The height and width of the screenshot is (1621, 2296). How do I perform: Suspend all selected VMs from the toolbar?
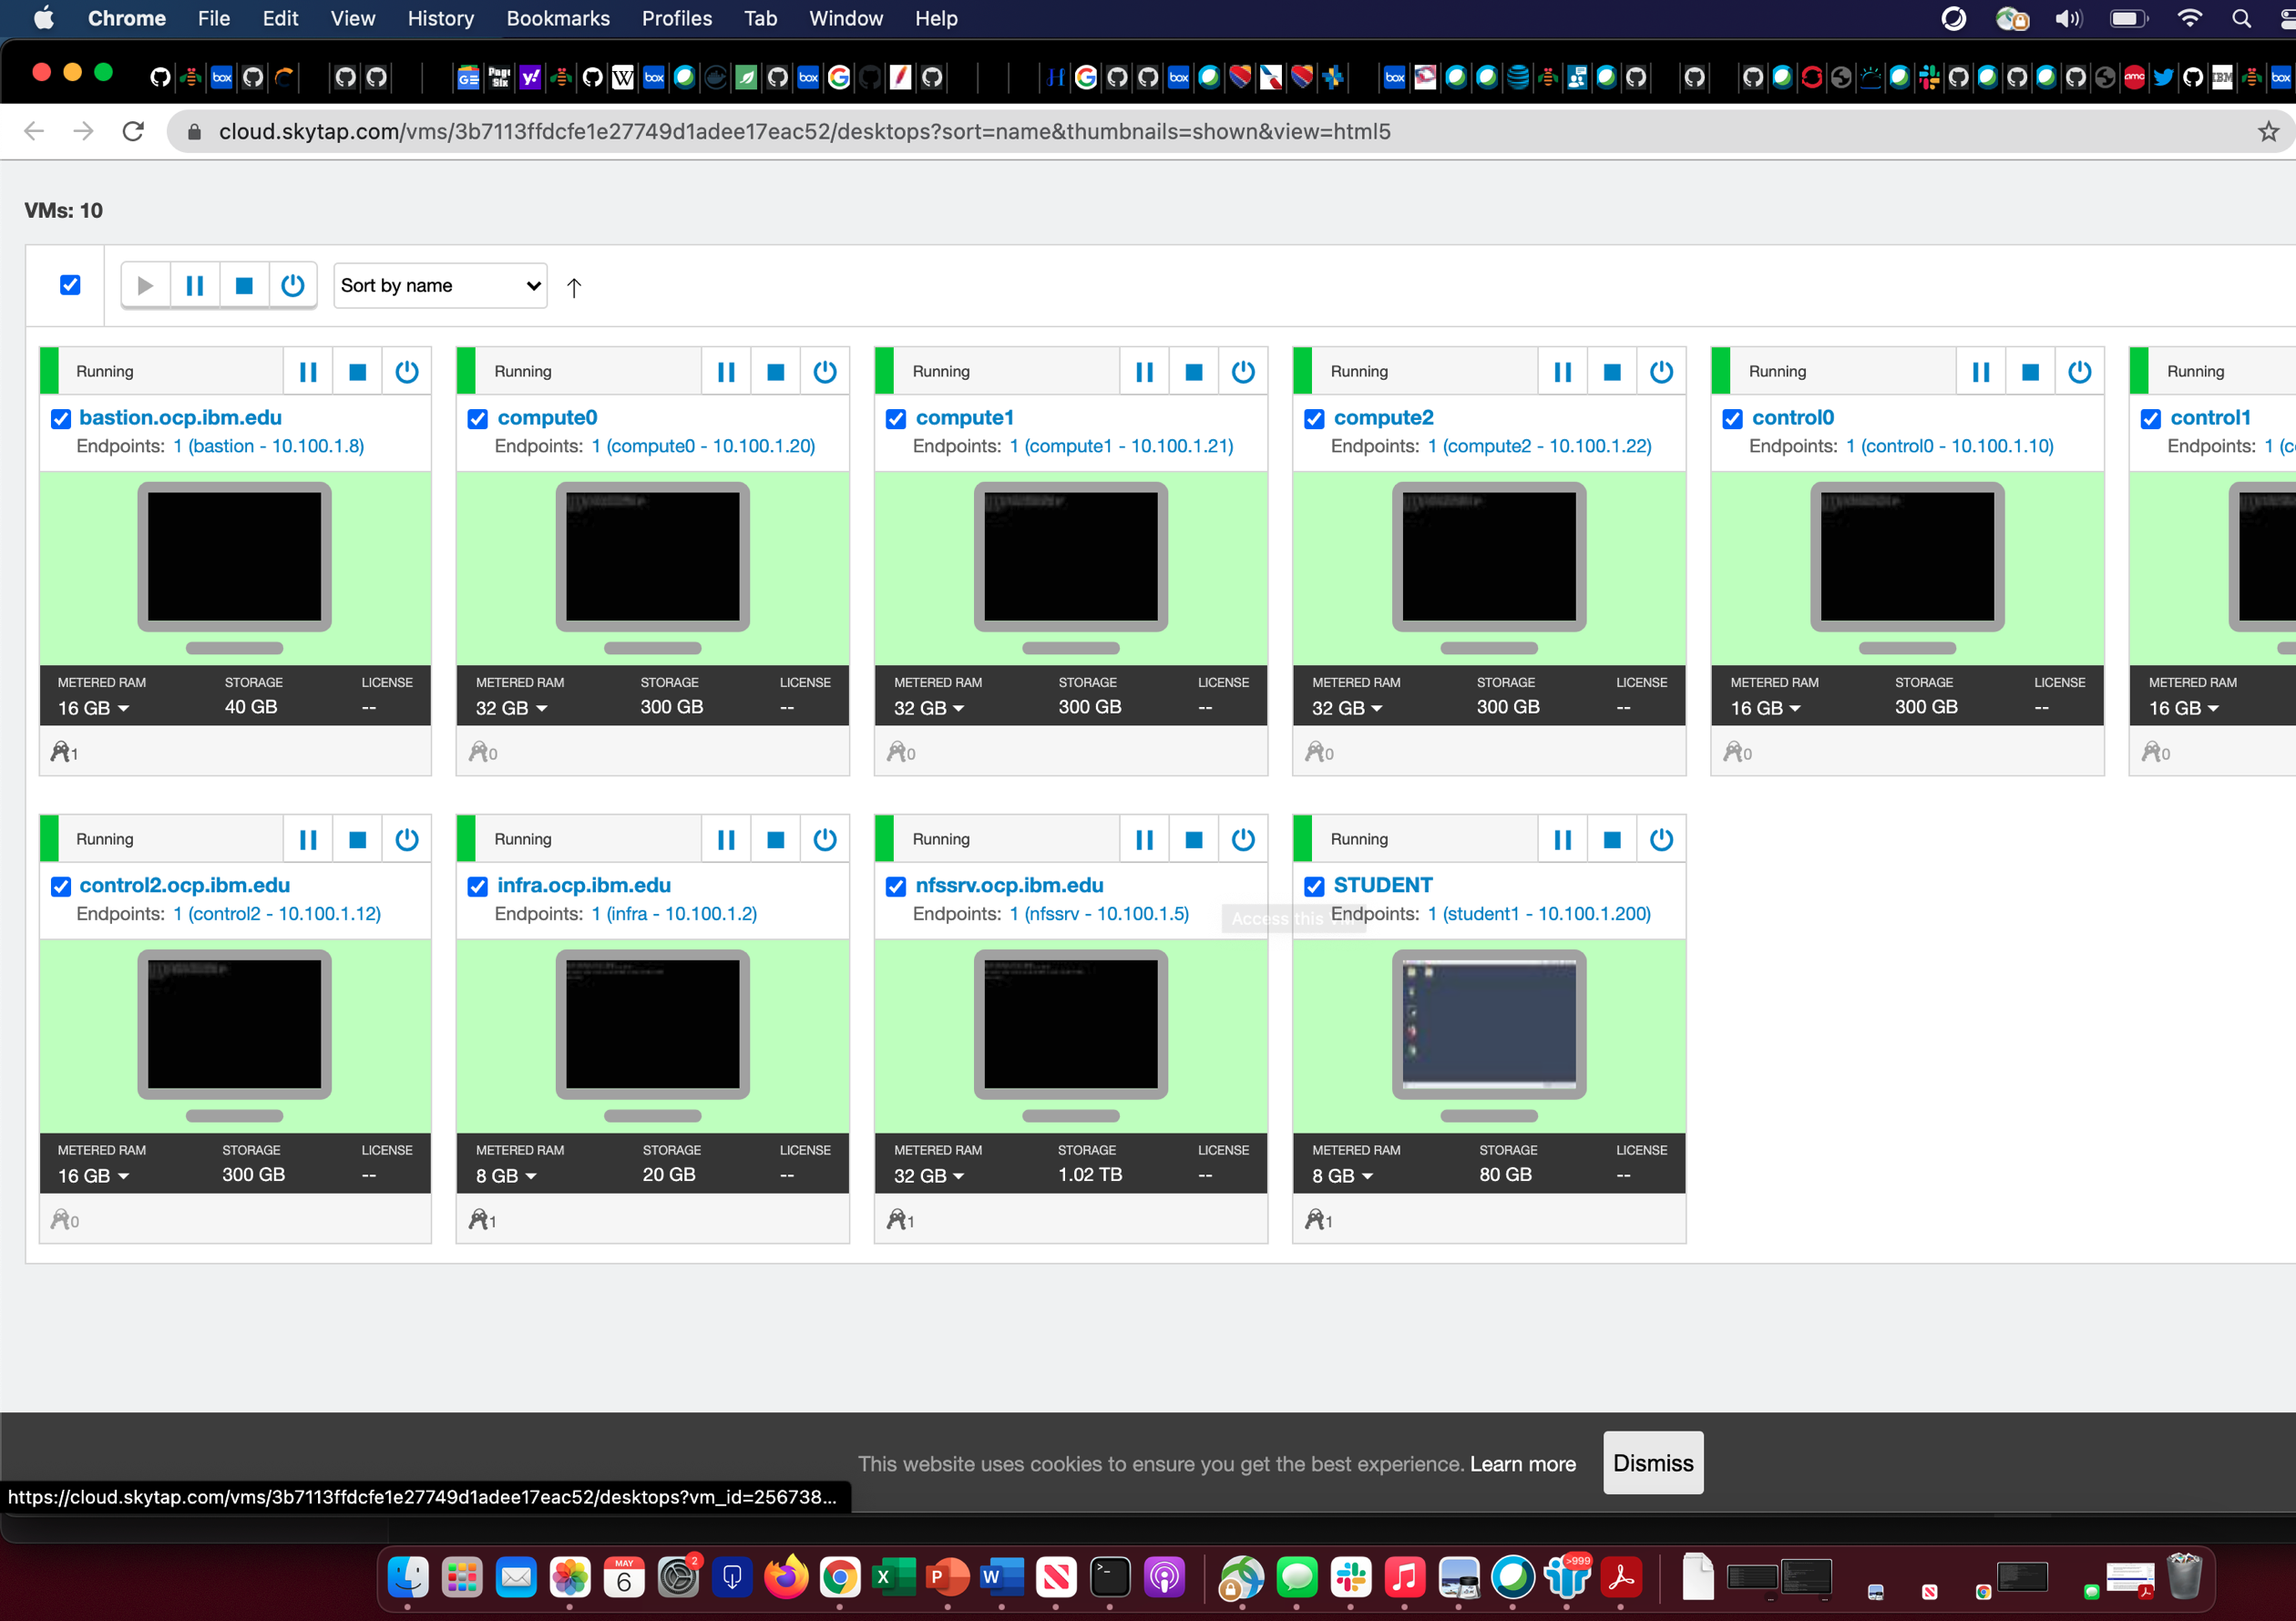click(194, 286)
